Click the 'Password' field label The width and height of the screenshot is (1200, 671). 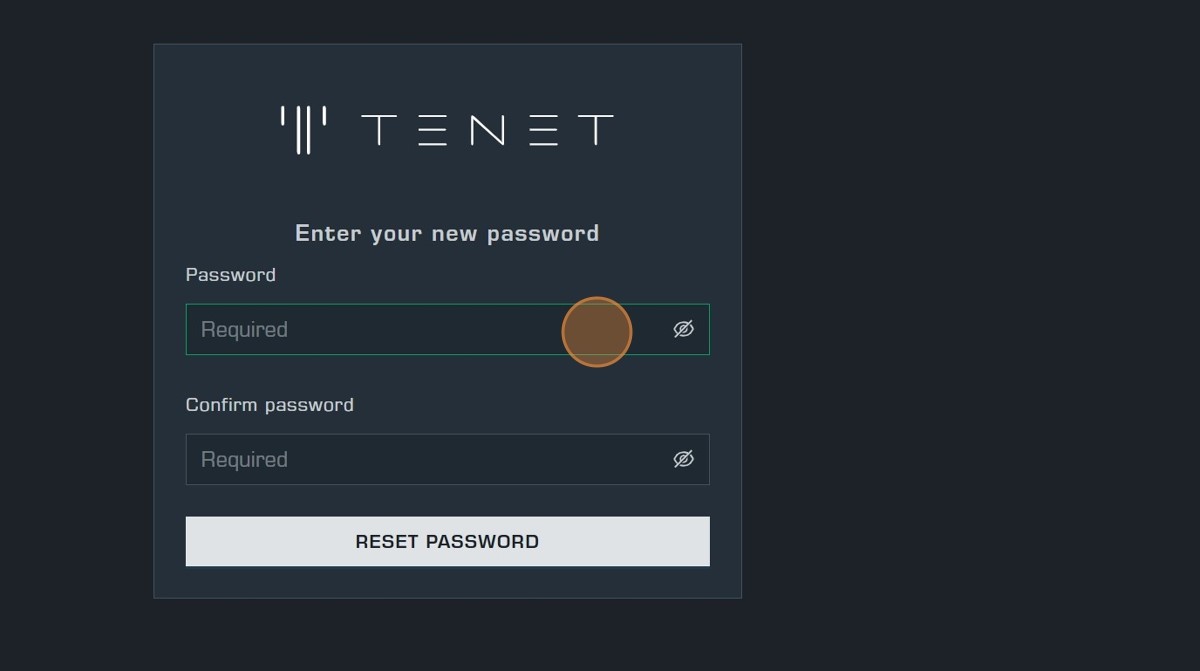tap(231, 274)
